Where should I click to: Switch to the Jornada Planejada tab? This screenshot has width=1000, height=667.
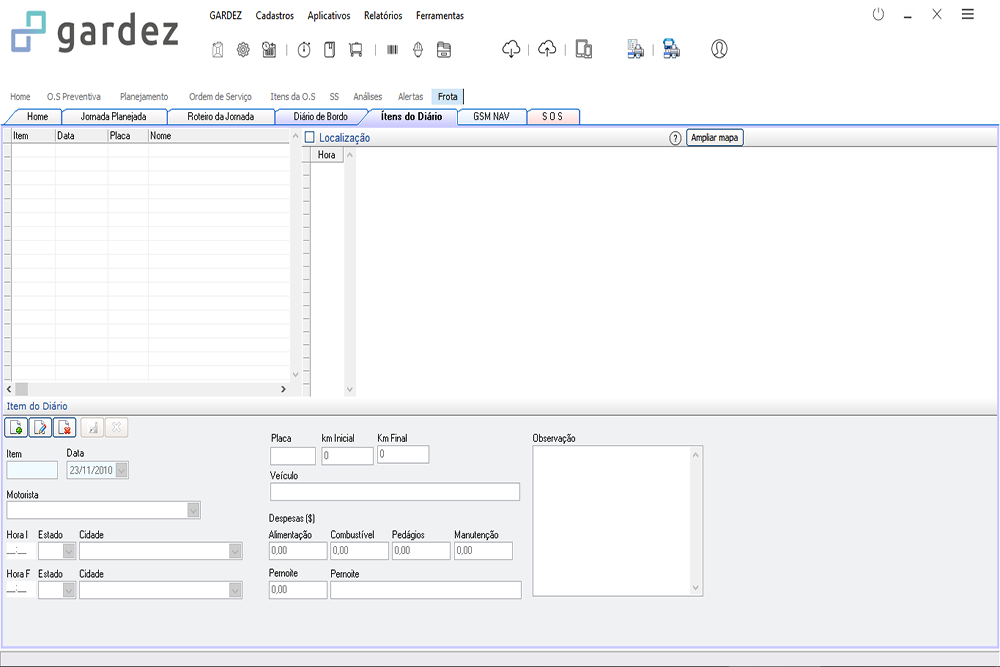coord(114,117)
